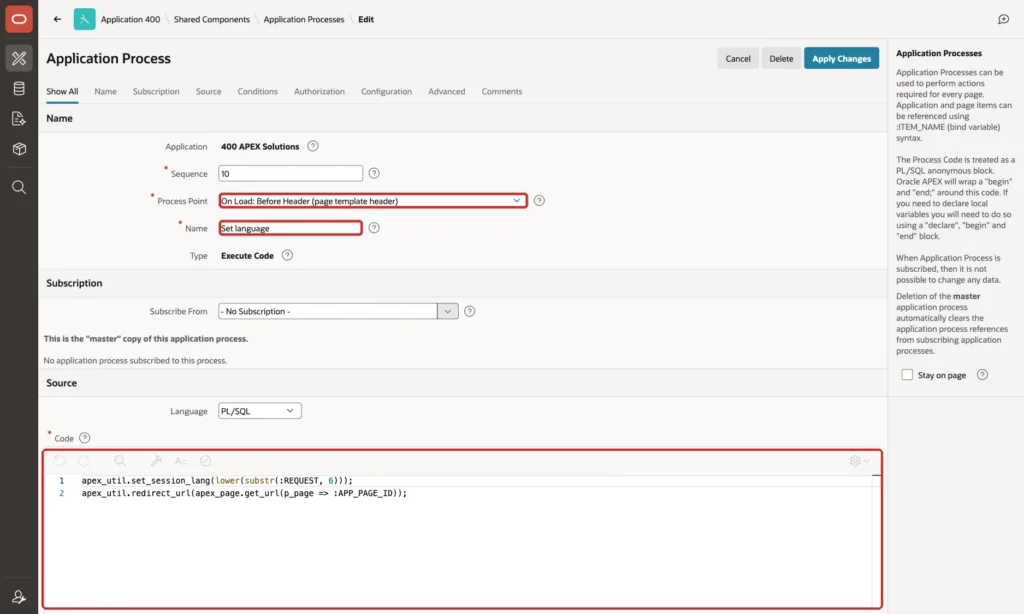The image size is (1024, 614).
Task: Open Application Processes breadcrumb link
Action: point(304,19)
